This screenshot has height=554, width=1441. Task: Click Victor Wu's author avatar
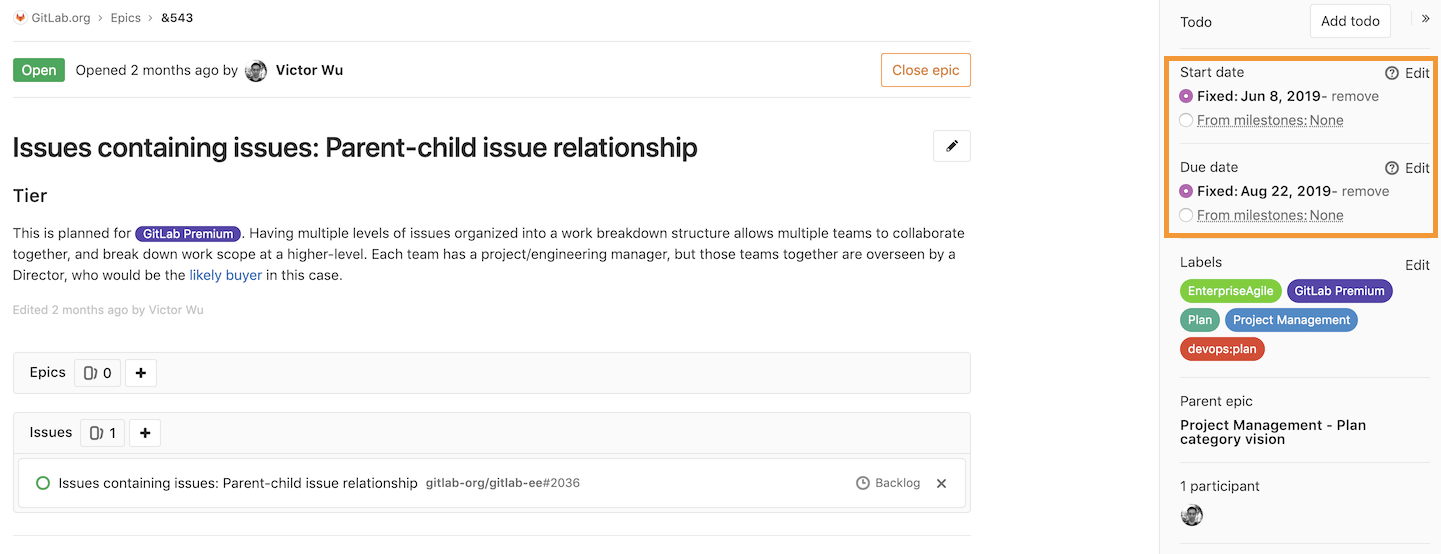tap(256, 70)
